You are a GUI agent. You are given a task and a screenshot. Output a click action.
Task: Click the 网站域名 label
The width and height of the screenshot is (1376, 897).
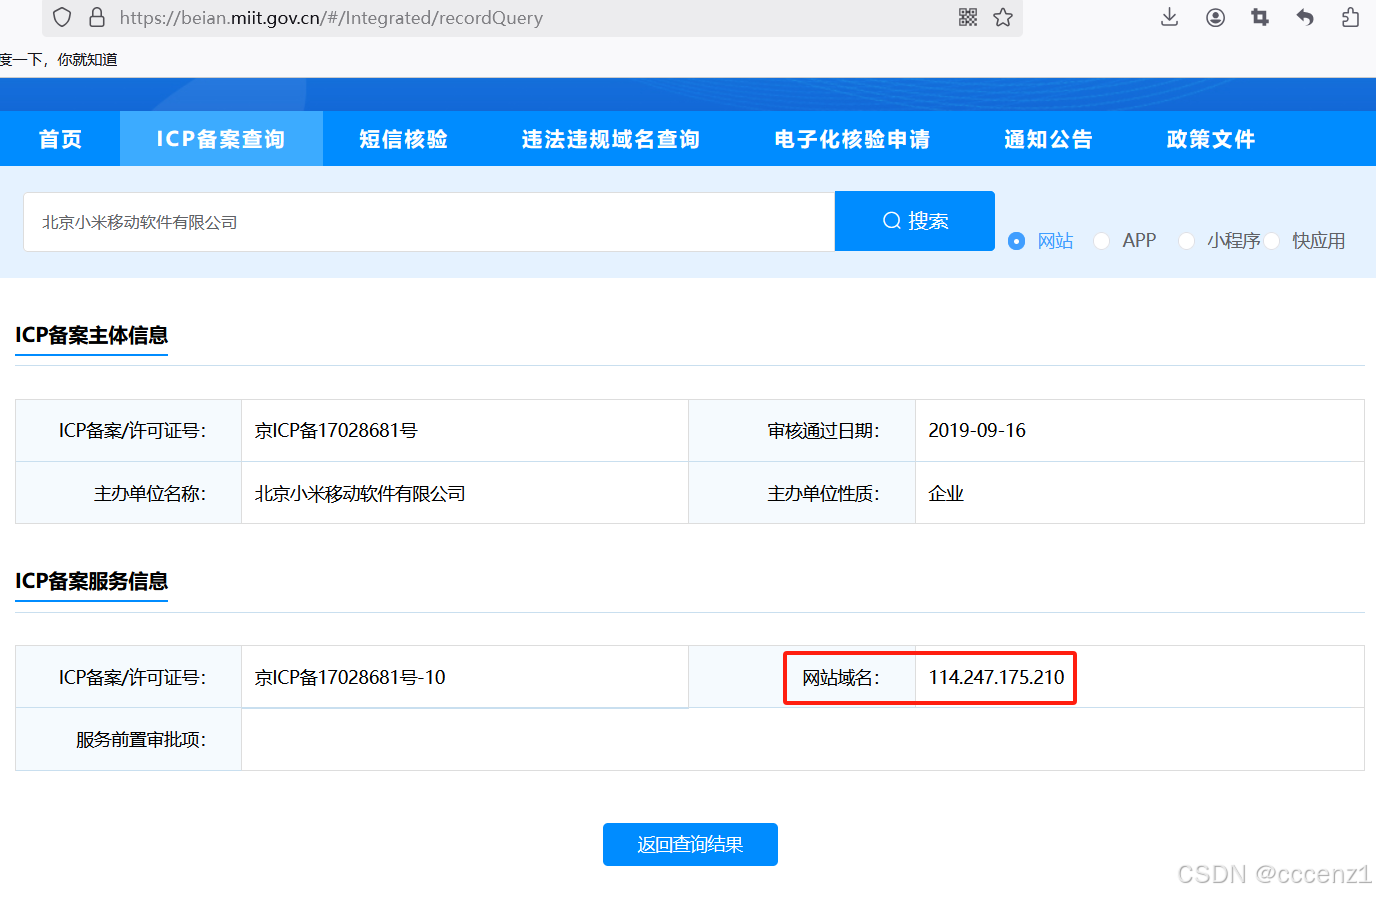click(841, 677)
